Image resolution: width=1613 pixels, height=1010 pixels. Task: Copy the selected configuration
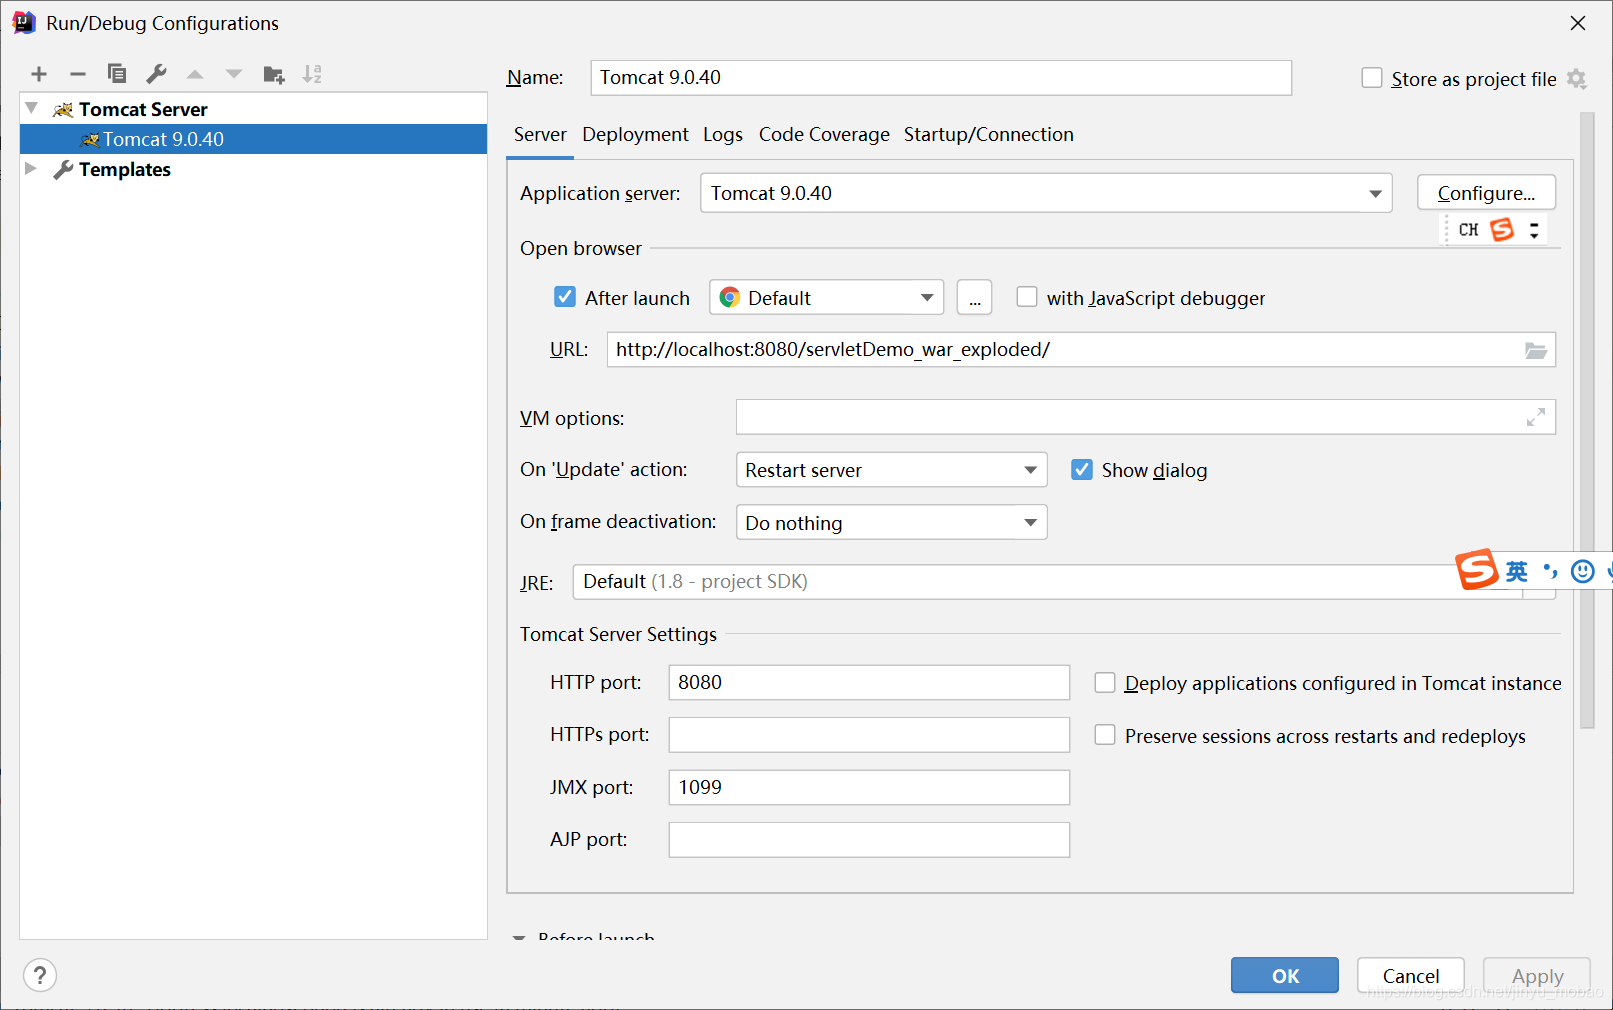point(117,74)
